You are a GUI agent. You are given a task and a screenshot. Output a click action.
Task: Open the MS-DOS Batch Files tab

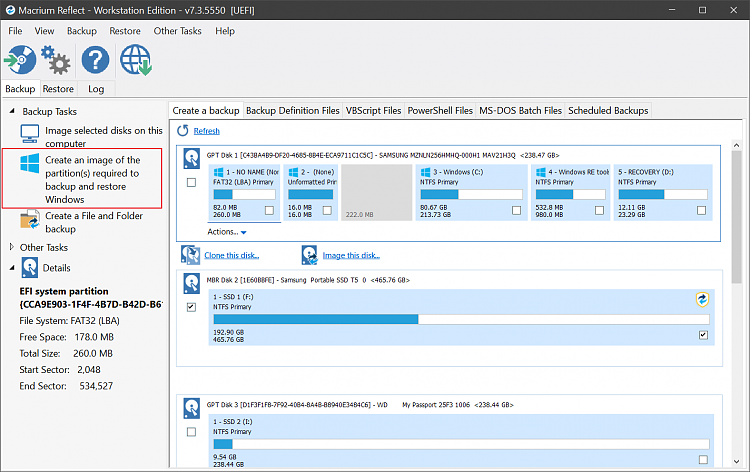(520, 110)
